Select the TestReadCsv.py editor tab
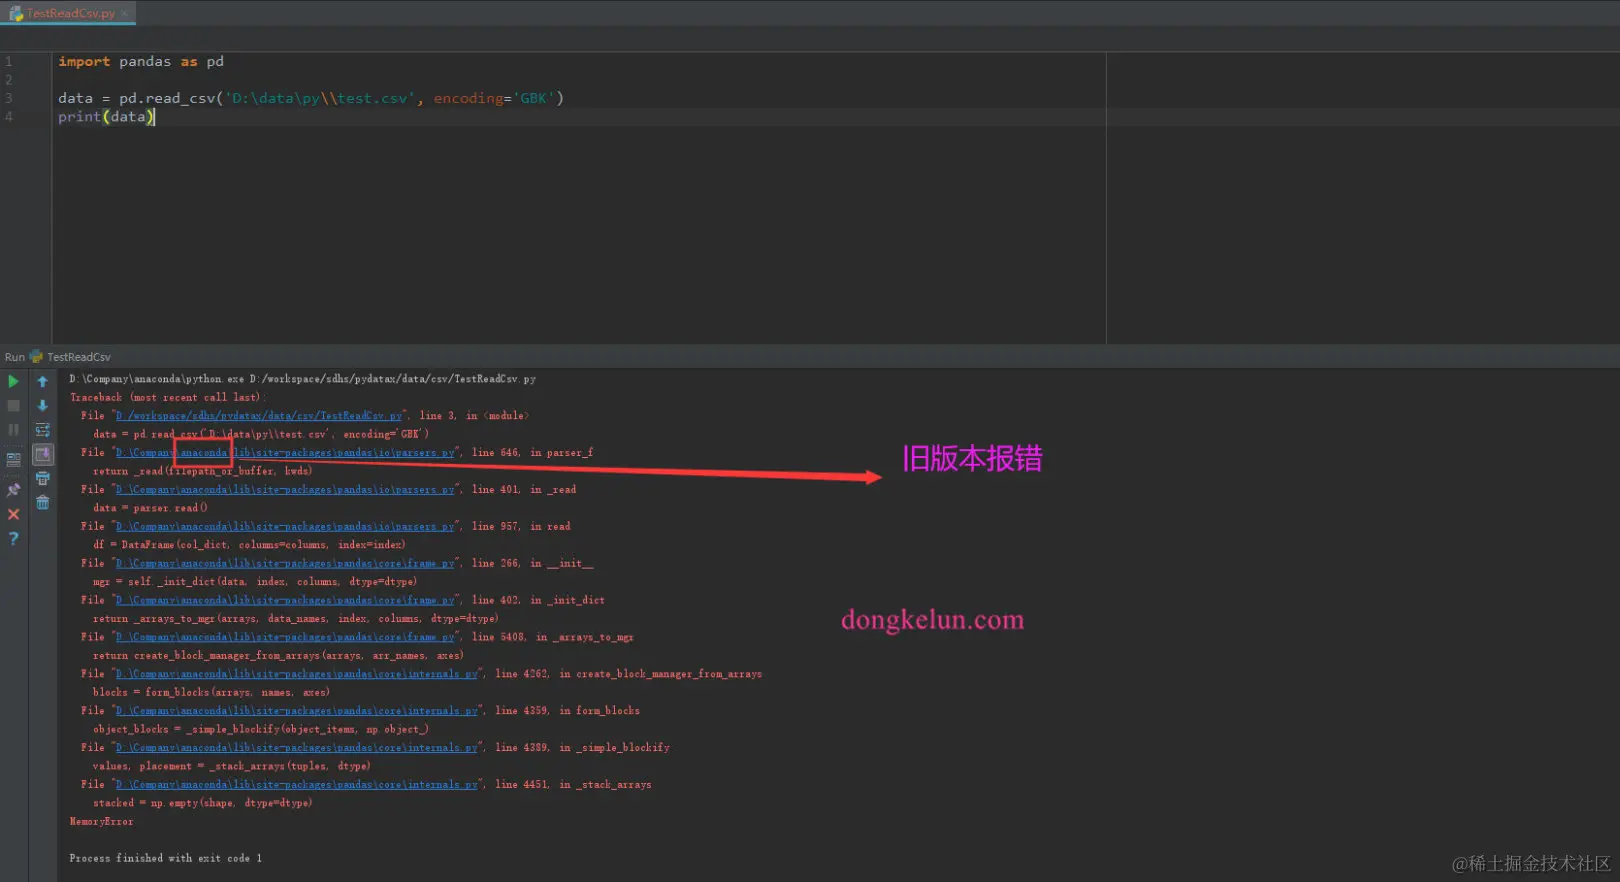The width and height of the screenshot is (1620, 882). coord(70,13)
